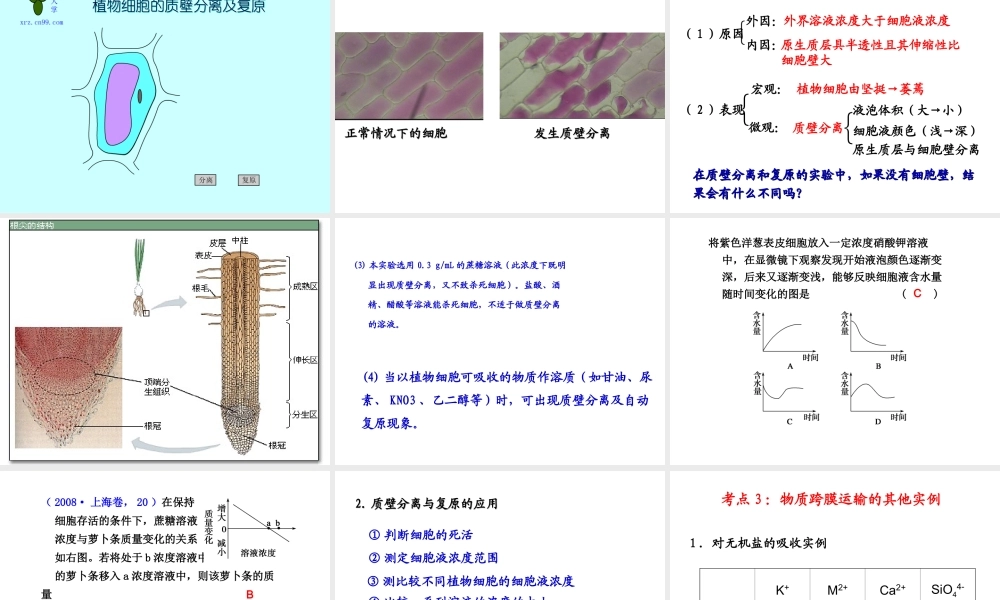The image size is (1000, 600).
Task: Click the 根毛 label on the root diagram
Action: [200, 288]
